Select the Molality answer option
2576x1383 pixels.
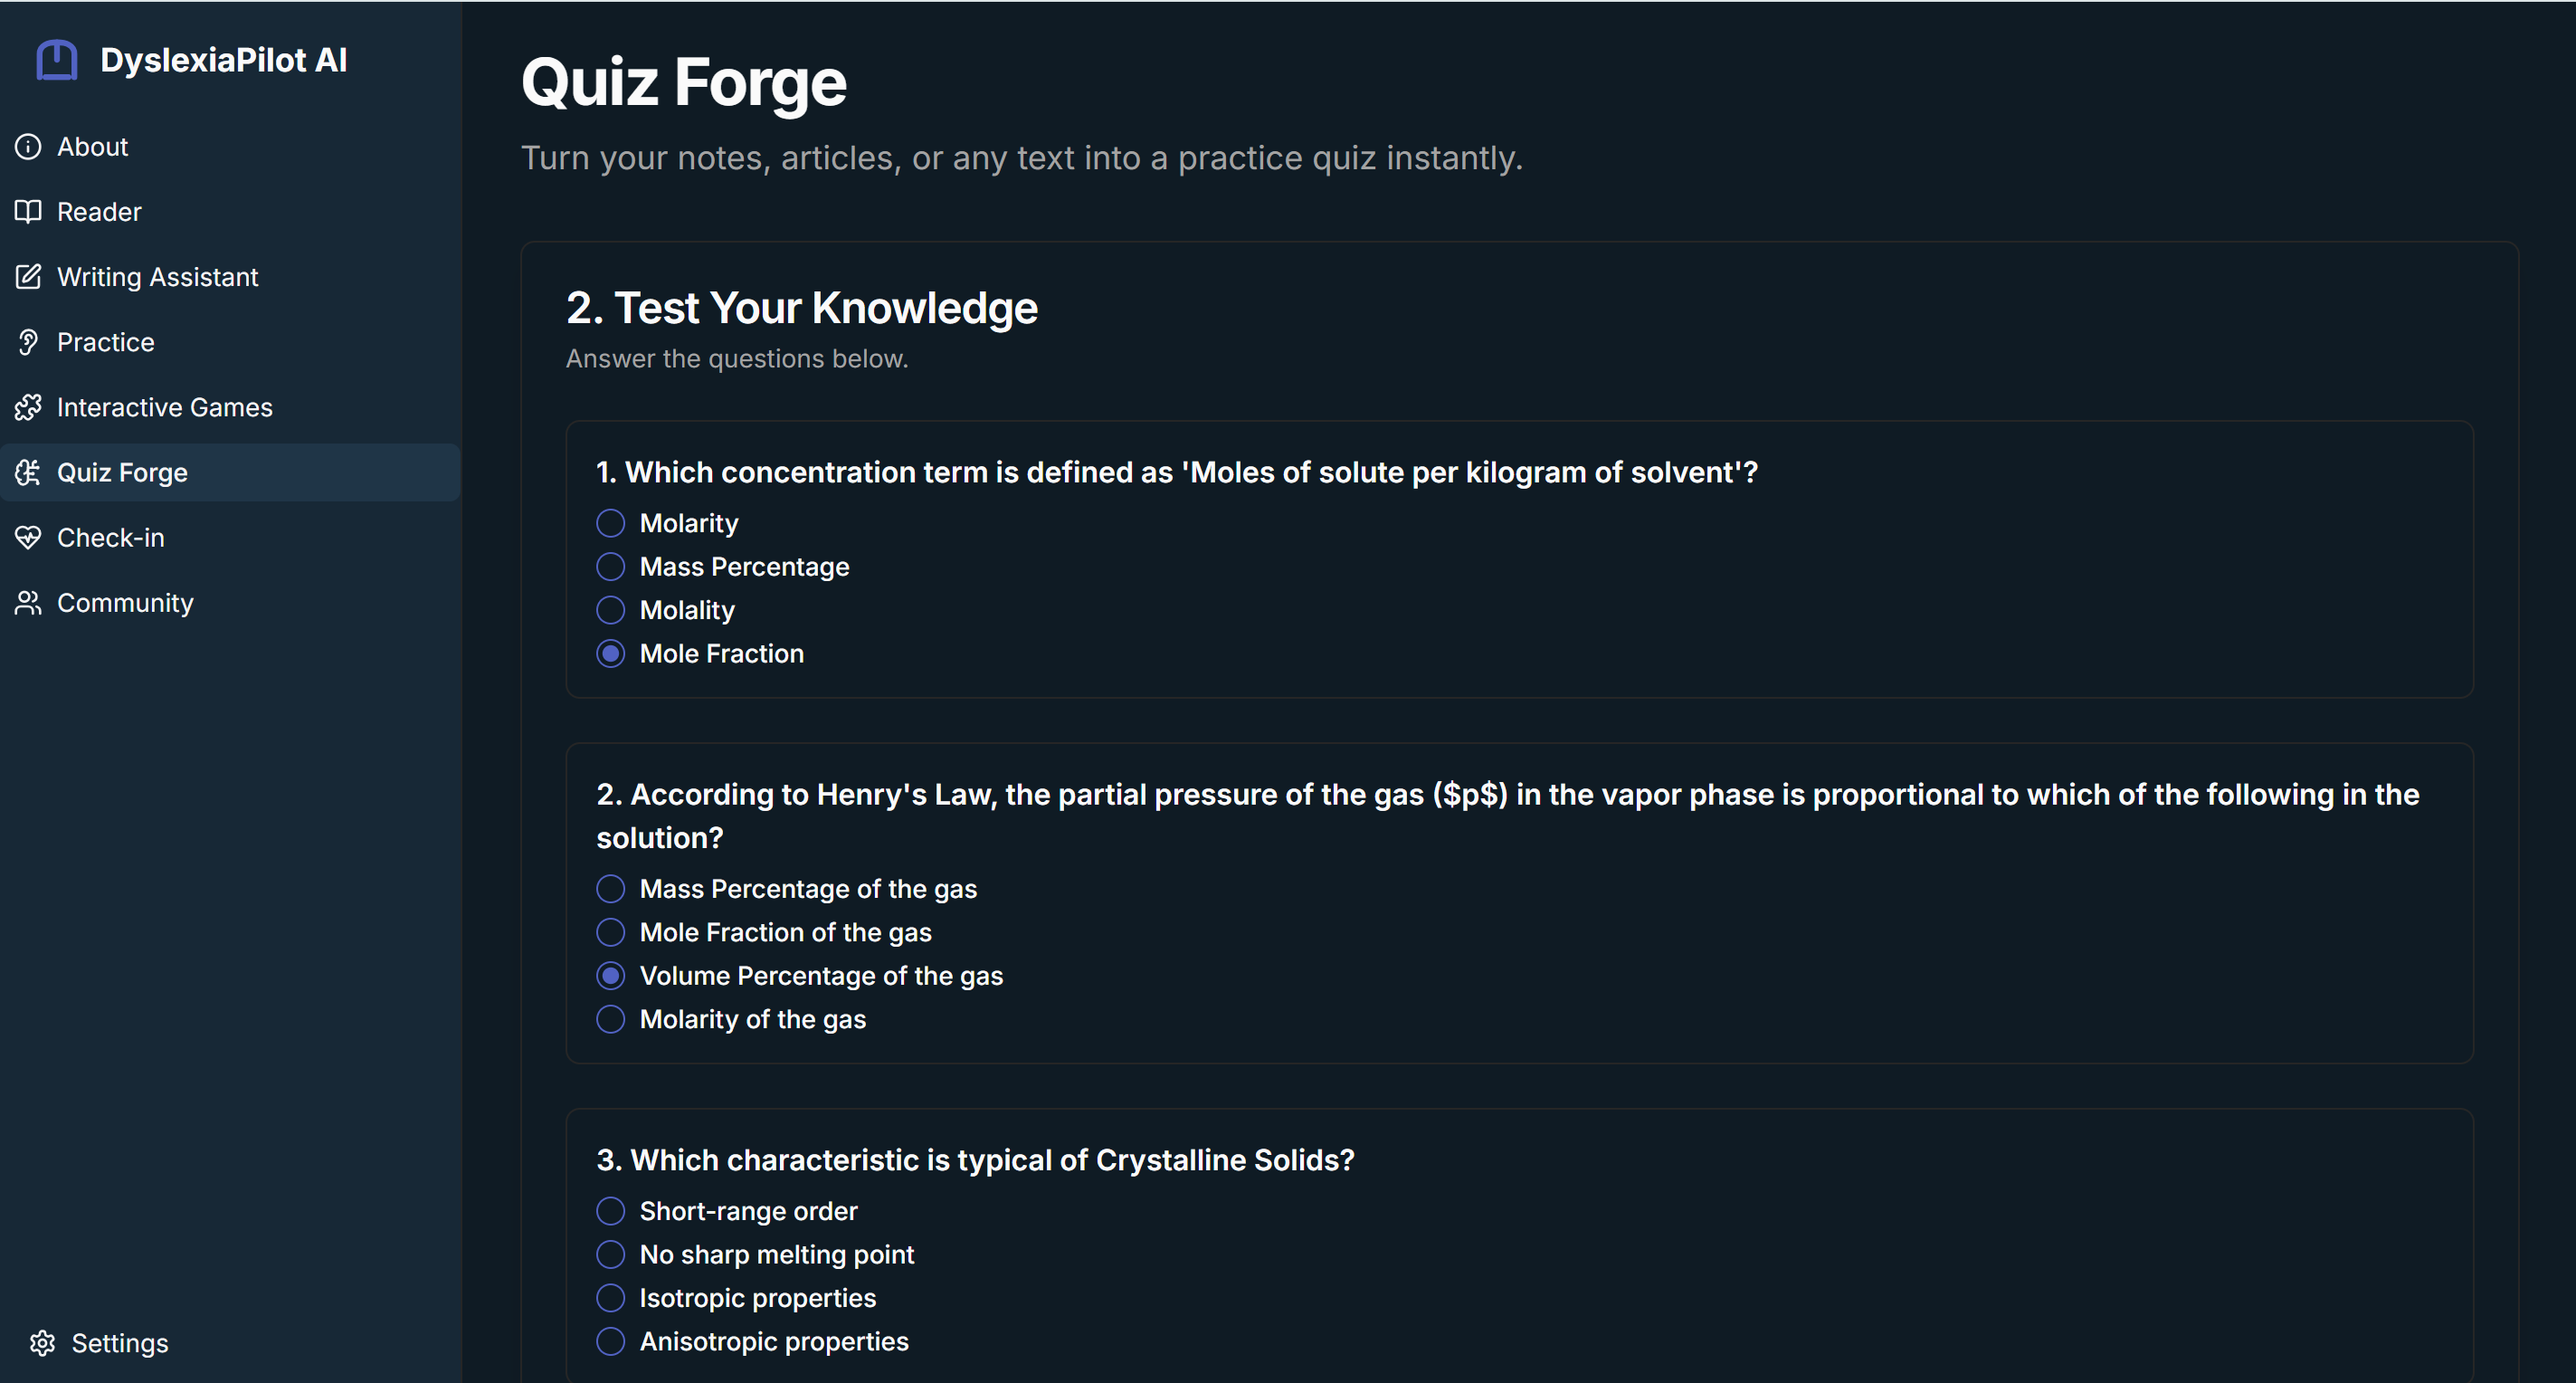pyautogui.click(x=610, y=610)
